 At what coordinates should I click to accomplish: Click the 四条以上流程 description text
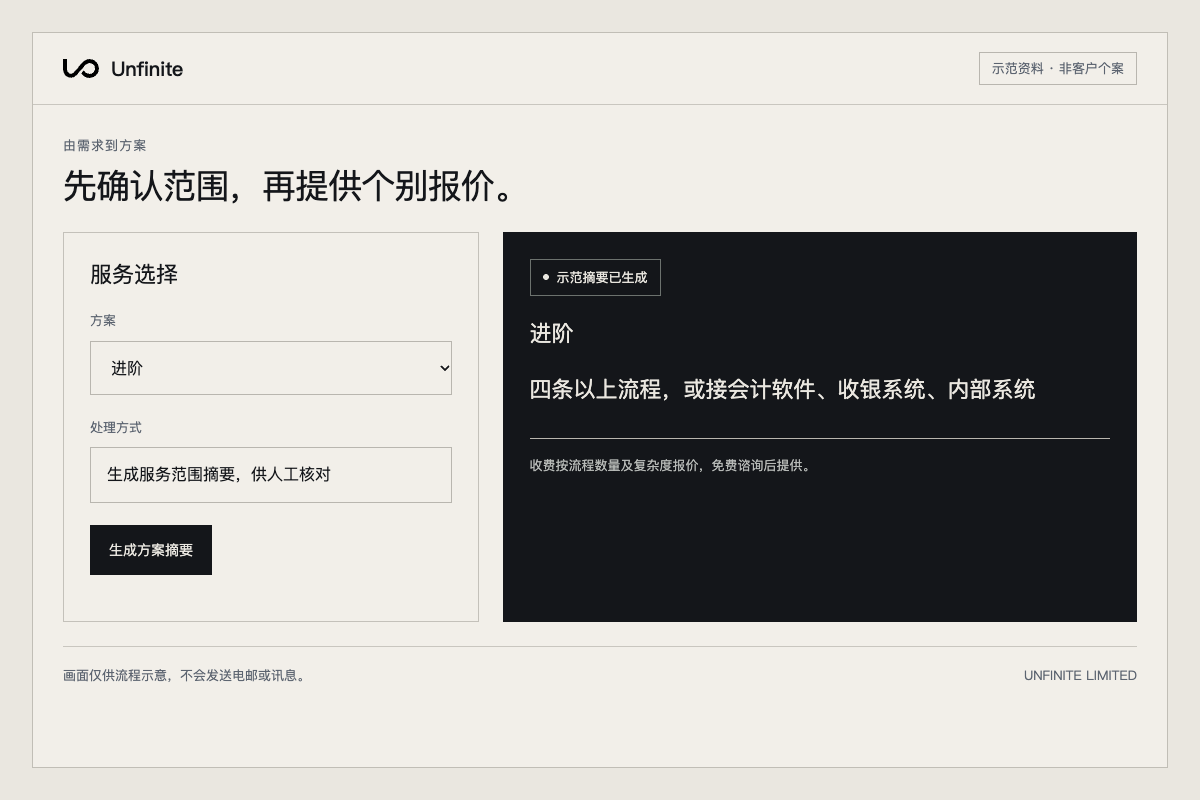[x=782, y=389]
